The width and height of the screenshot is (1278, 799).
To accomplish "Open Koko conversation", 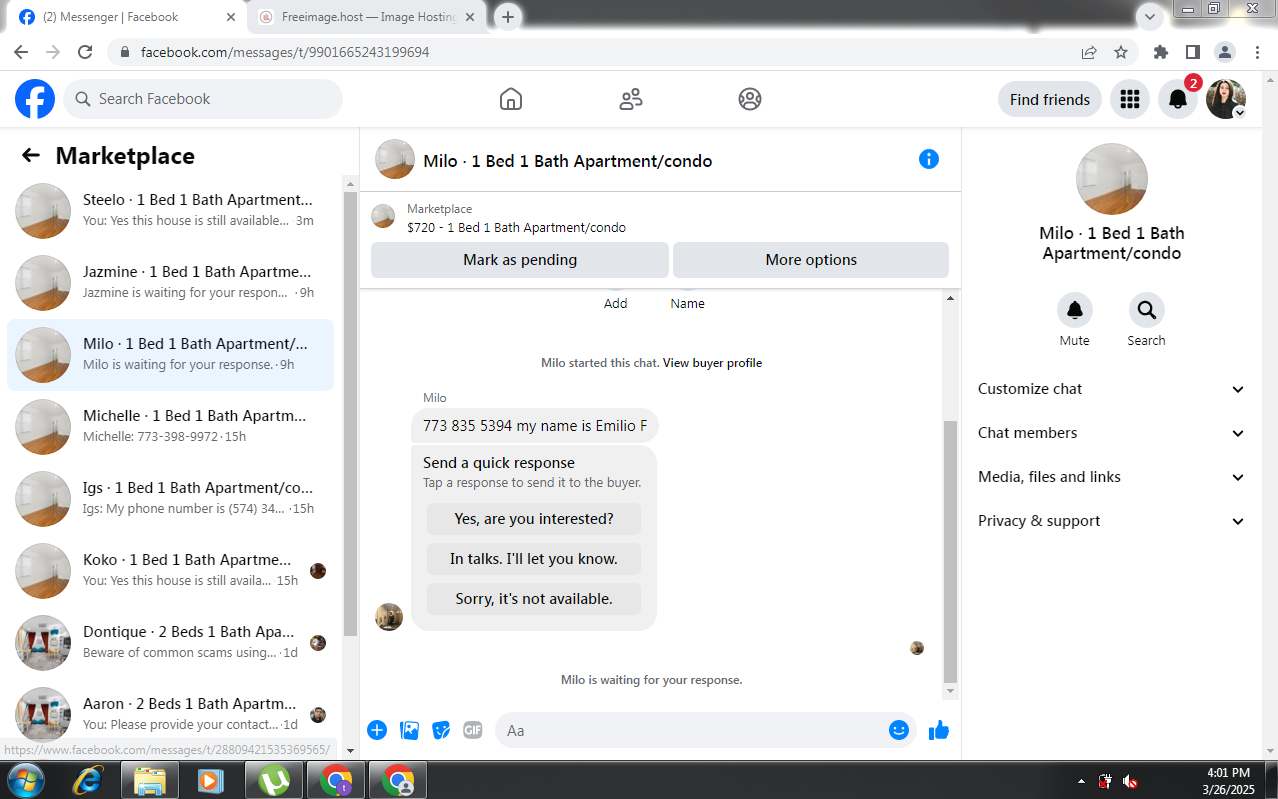I will click(171, 571).
